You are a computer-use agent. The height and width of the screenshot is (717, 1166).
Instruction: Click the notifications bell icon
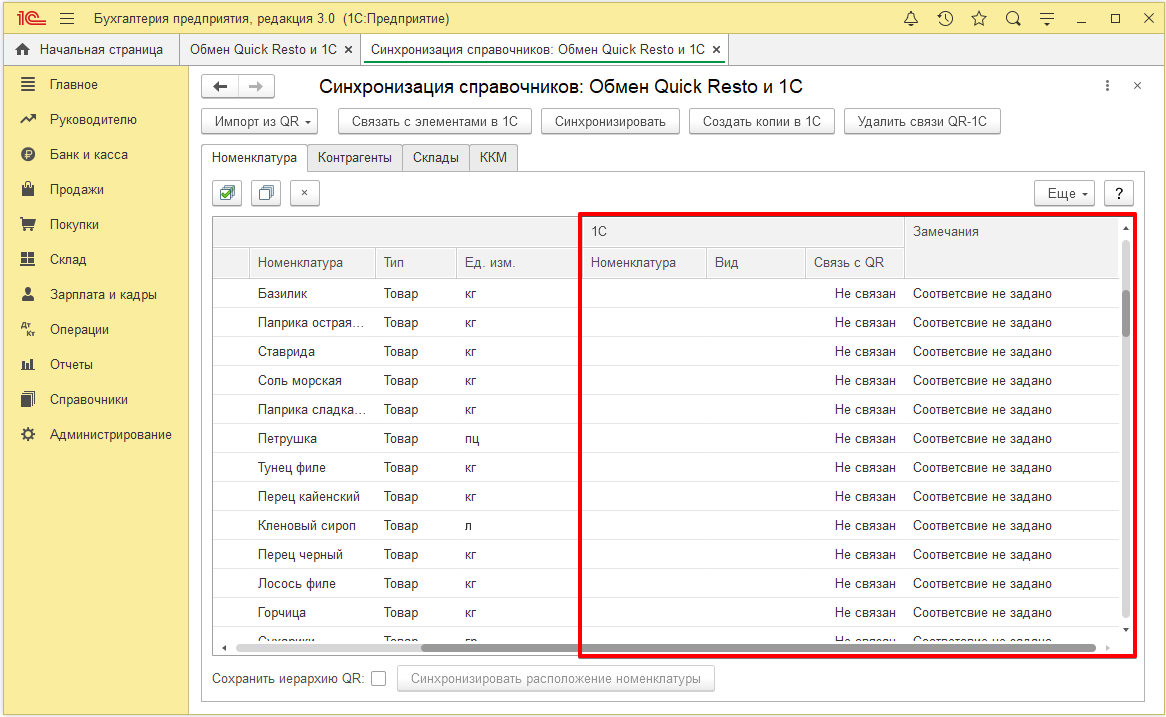point(911,19)
